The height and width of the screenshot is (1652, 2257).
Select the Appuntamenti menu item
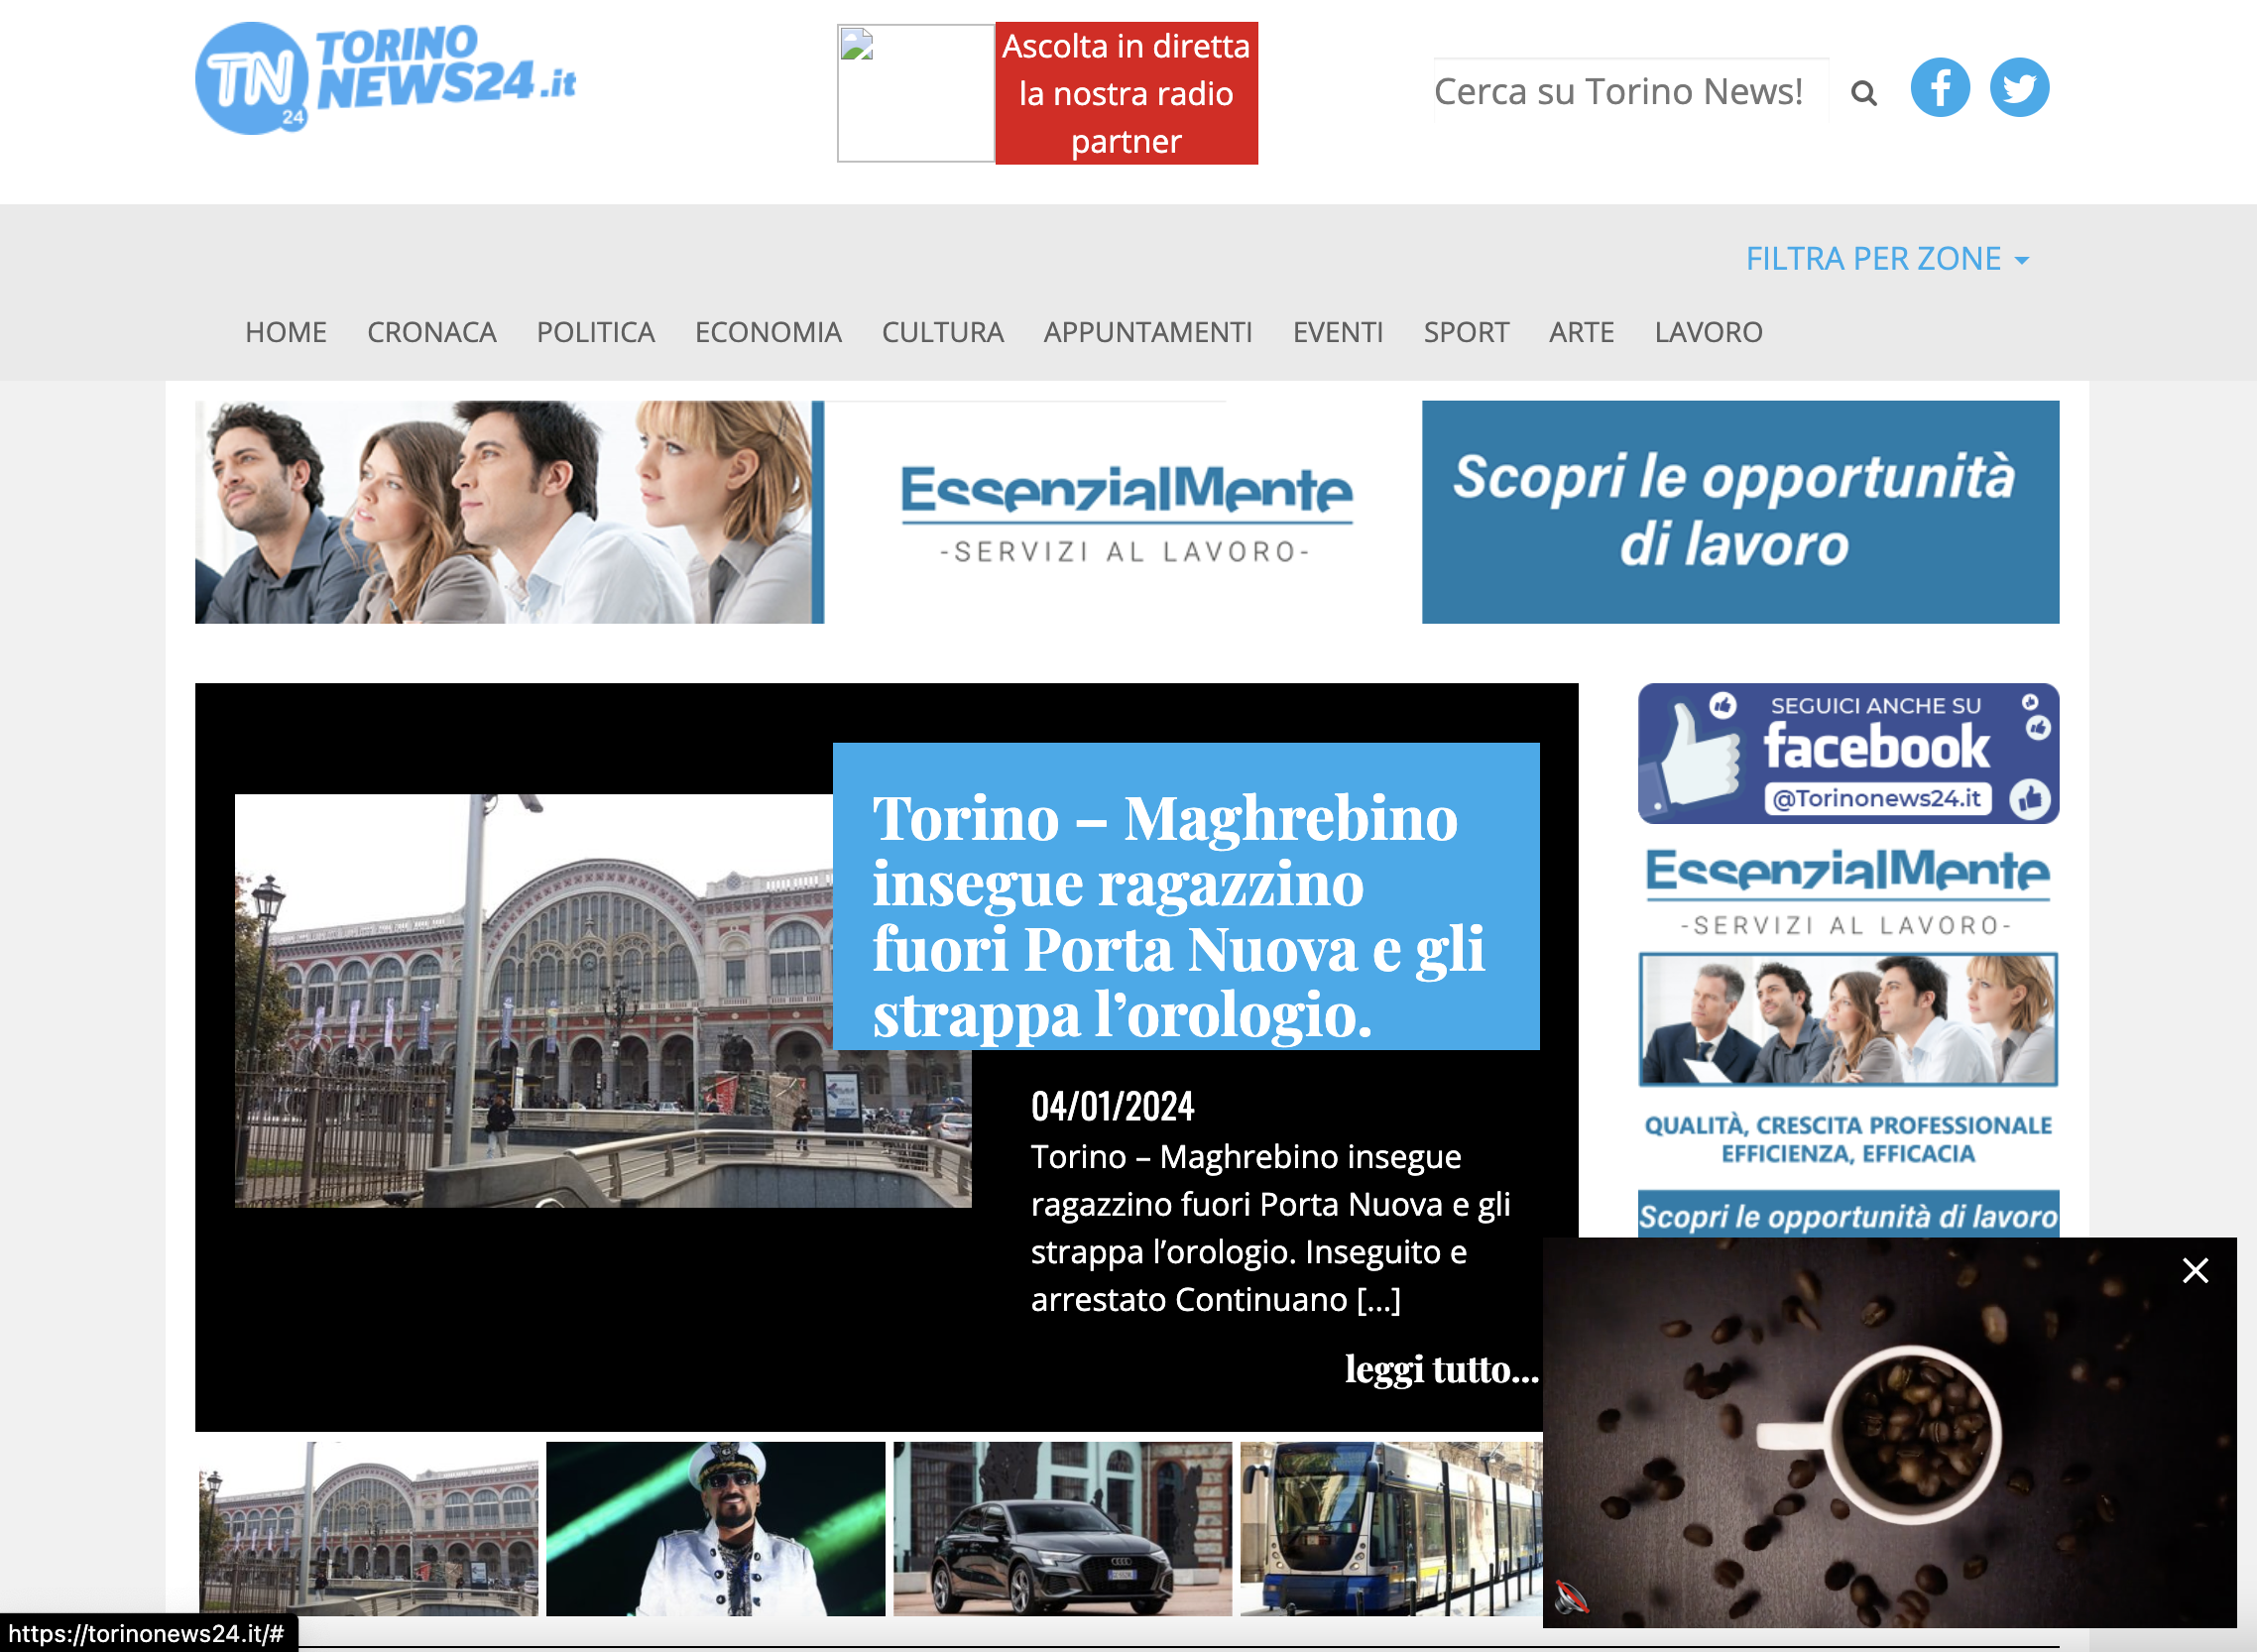click(x=1147, y=332)
